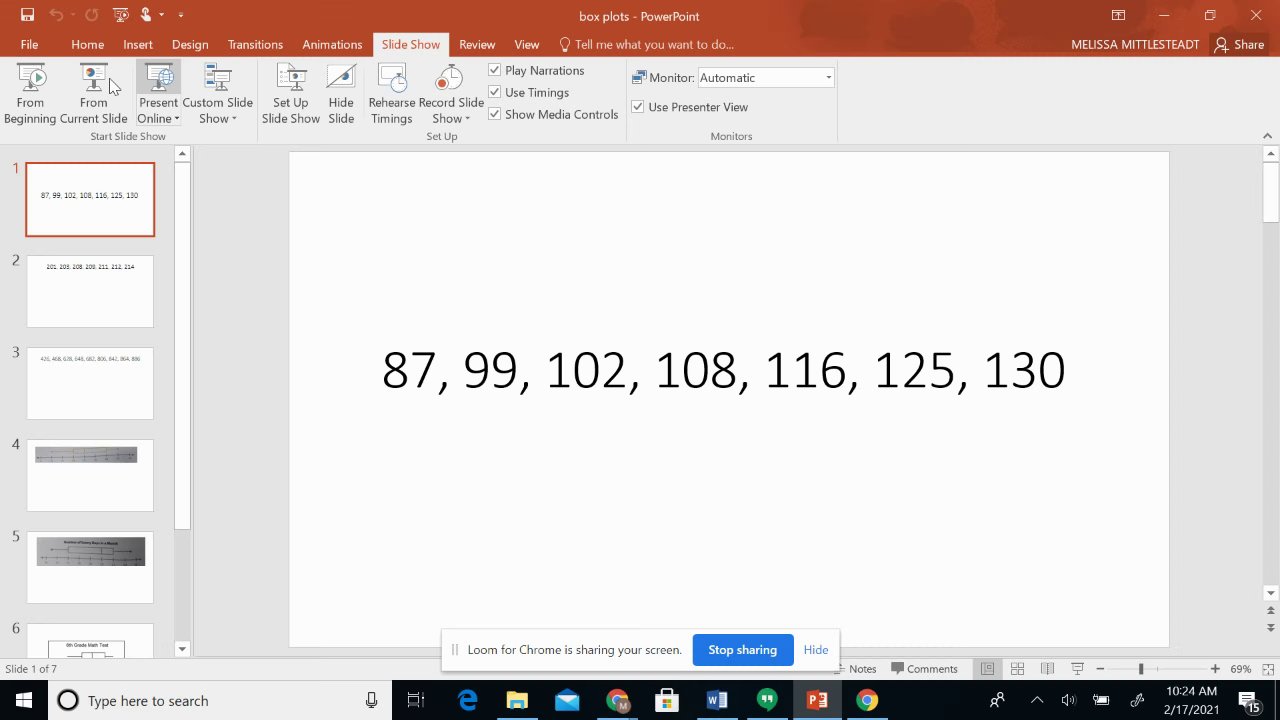Click Stop sharing in Loom bar
Viewport: 1280px width, 720px height.
click(x=742, y=650)
